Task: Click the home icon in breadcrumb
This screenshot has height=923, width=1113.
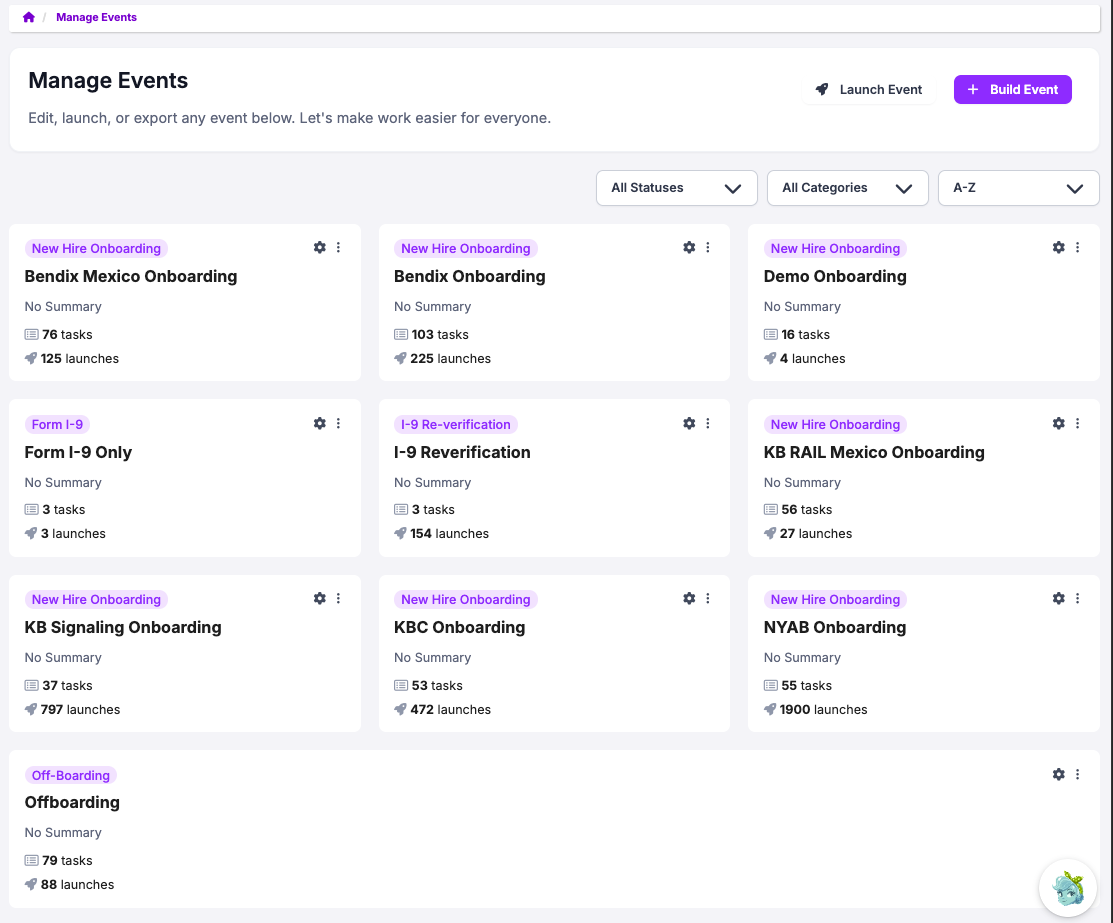Action: point(29,17)
